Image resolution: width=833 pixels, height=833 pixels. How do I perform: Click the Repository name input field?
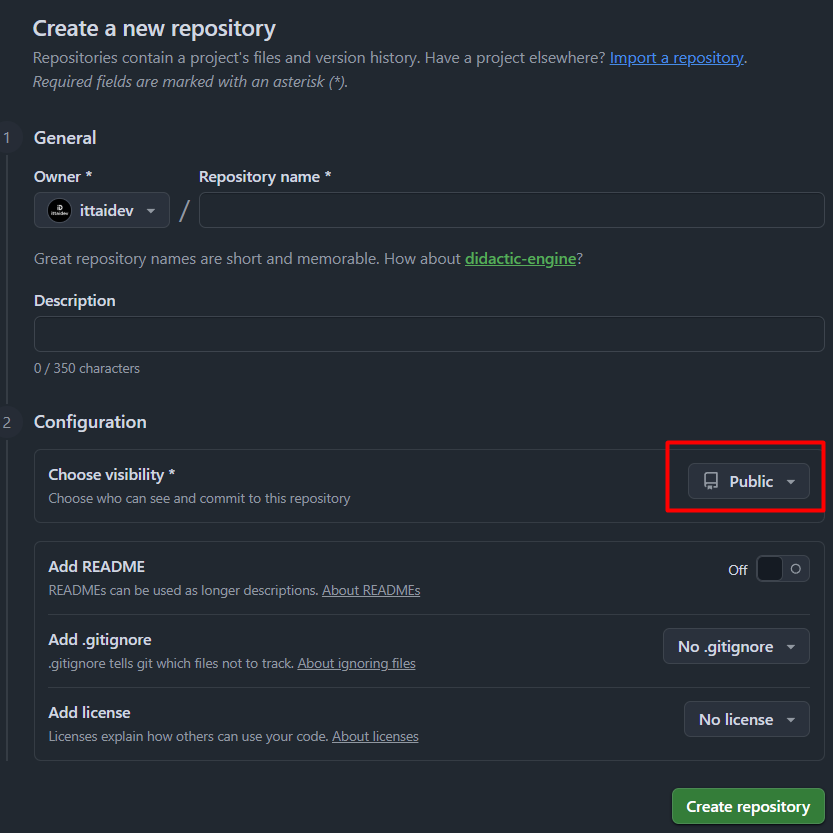click(510, 210)
